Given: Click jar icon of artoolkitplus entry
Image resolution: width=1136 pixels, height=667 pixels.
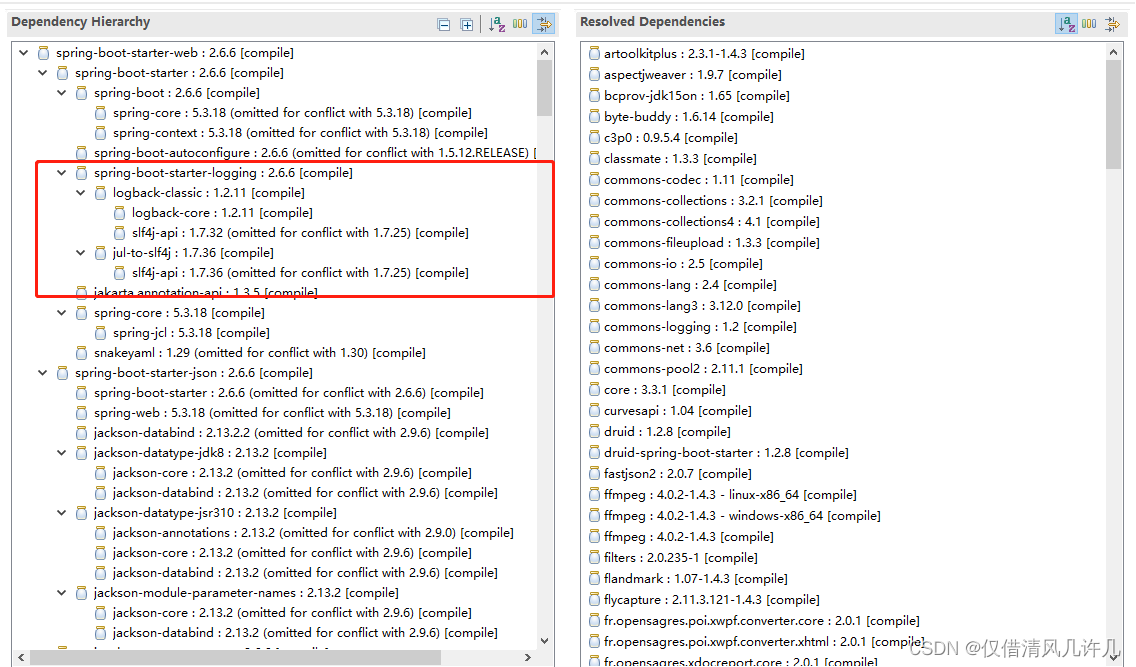Looking at the screenshot, I should [595, 54].
